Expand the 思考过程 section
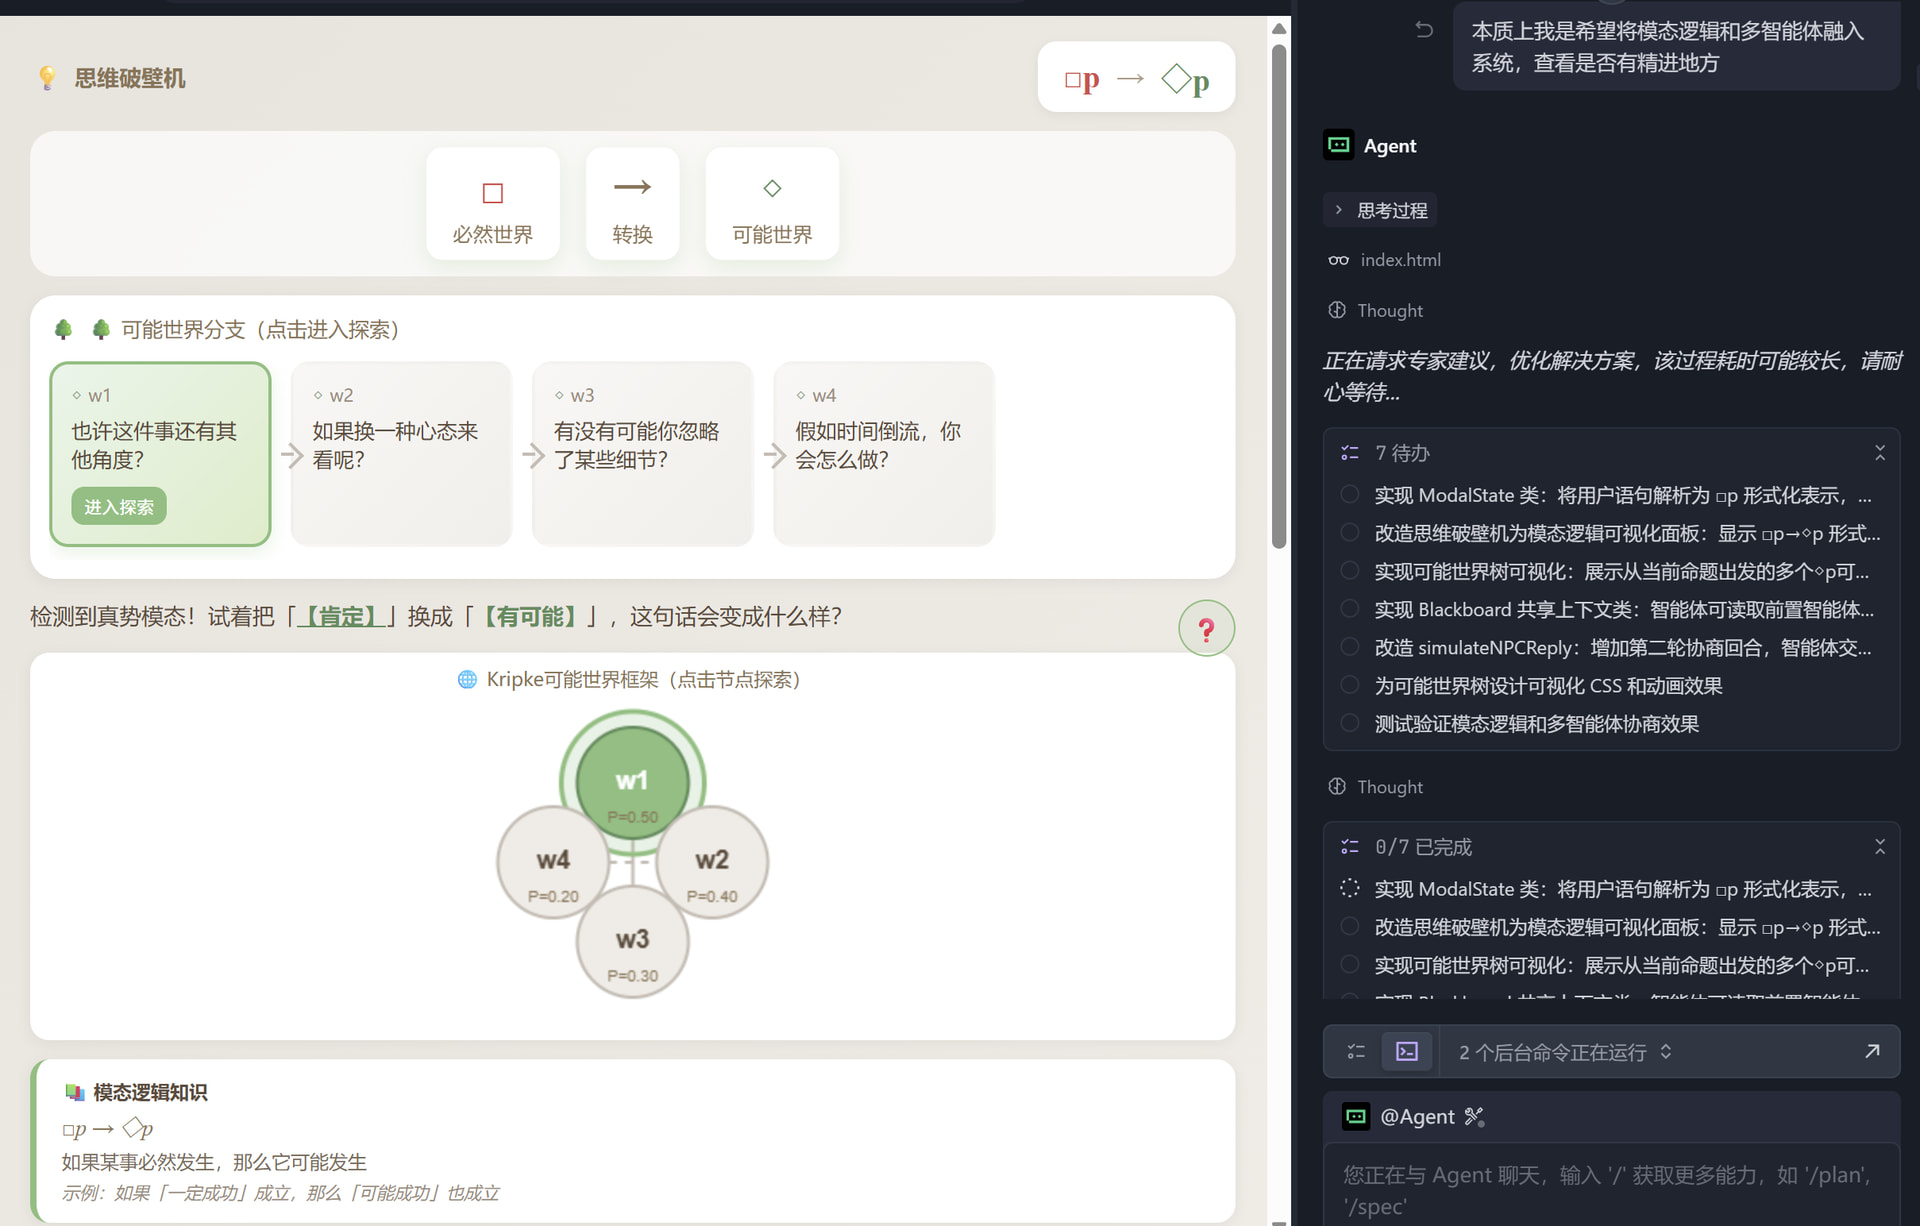The image size is (1920, 1226). pos(1380,210)
